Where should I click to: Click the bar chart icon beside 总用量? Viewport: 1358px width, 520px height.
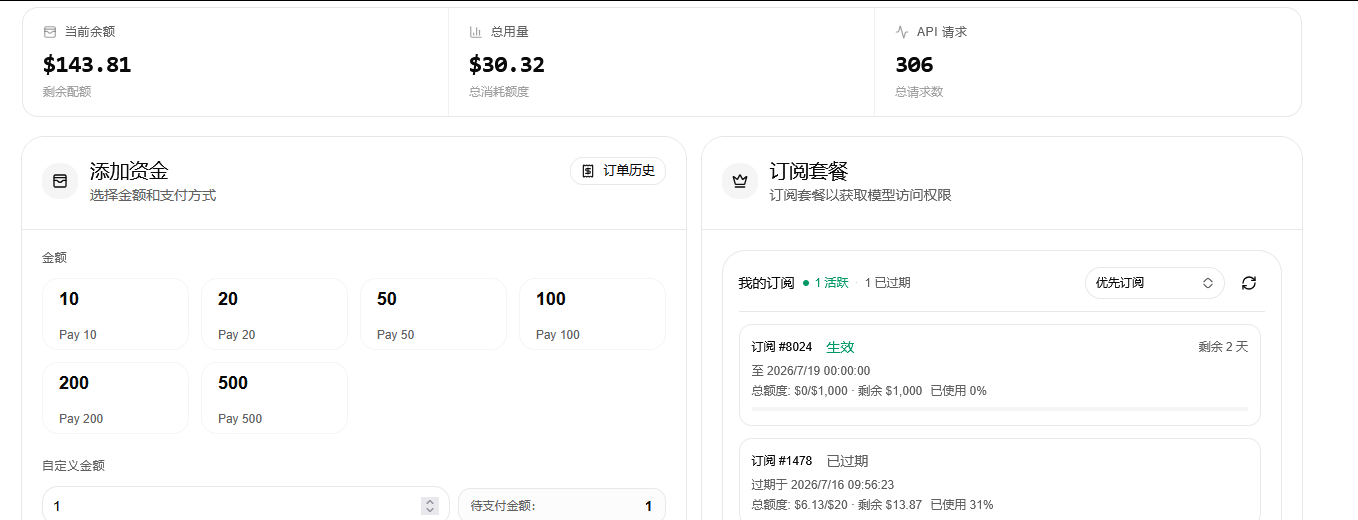(476, 32)
